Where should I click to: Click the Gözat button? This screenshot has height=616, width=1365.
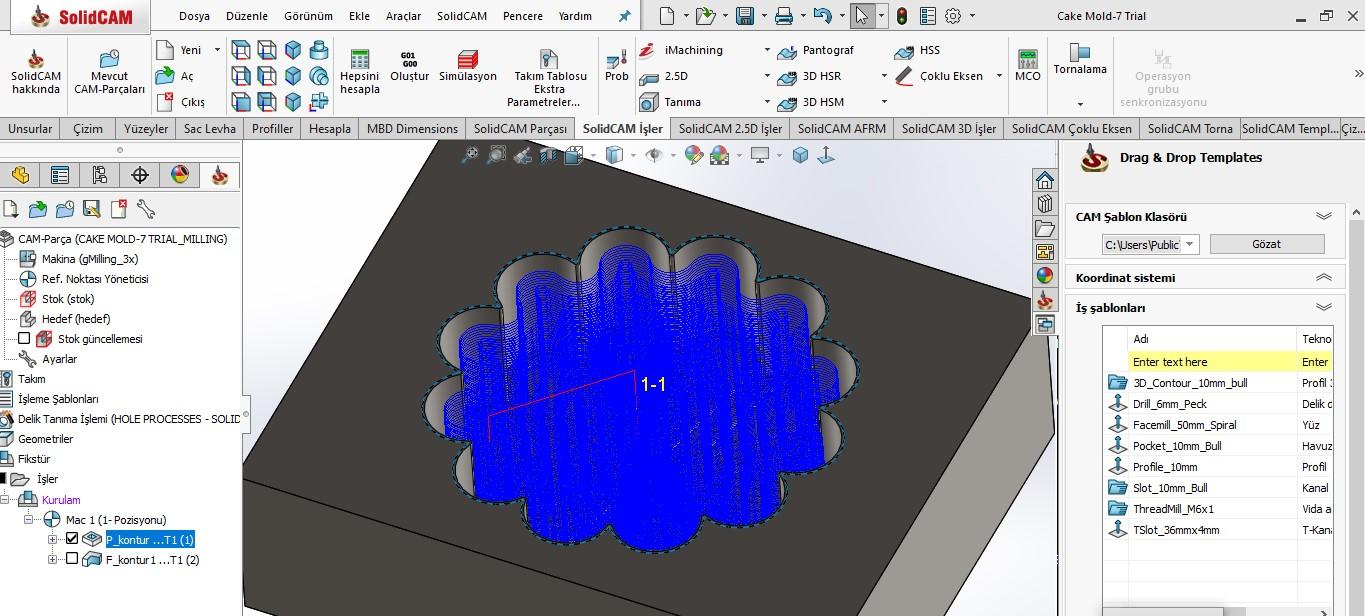coord(1266,244)
